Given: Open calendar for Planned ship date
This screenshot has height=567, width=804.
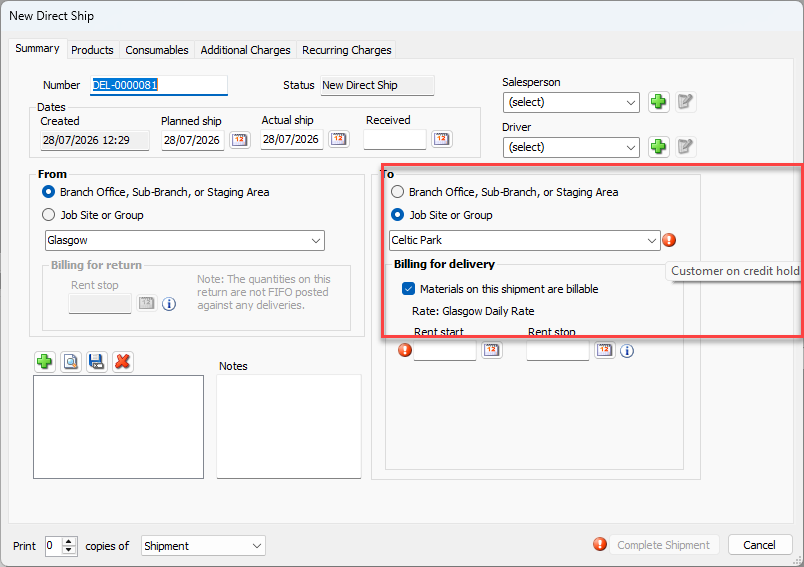Looking at the screenshot, I should click(x=239, y=140).
